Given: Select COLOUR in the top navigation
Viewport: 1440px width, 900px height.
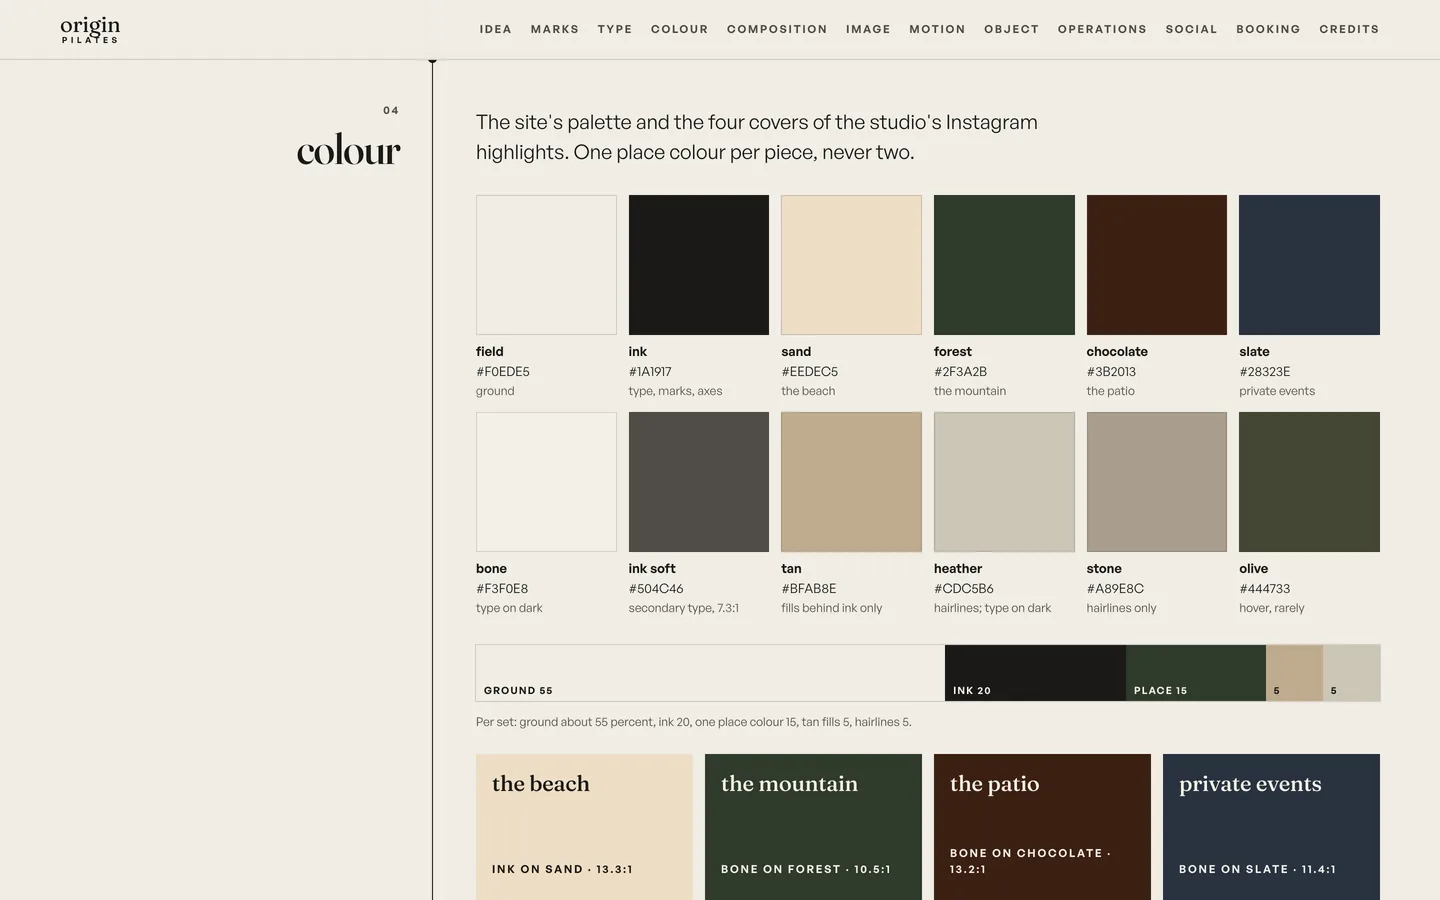Looking at the screenshot, I should [x=680, y=29].
